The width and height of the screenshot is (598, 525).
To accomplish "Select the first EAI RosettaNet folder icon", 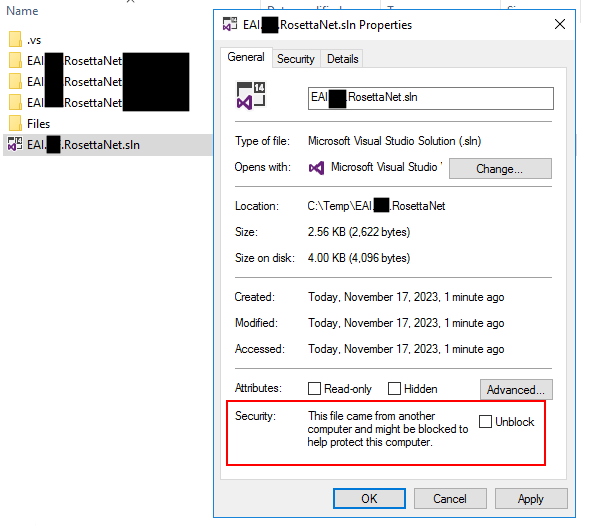I will 15,60.
